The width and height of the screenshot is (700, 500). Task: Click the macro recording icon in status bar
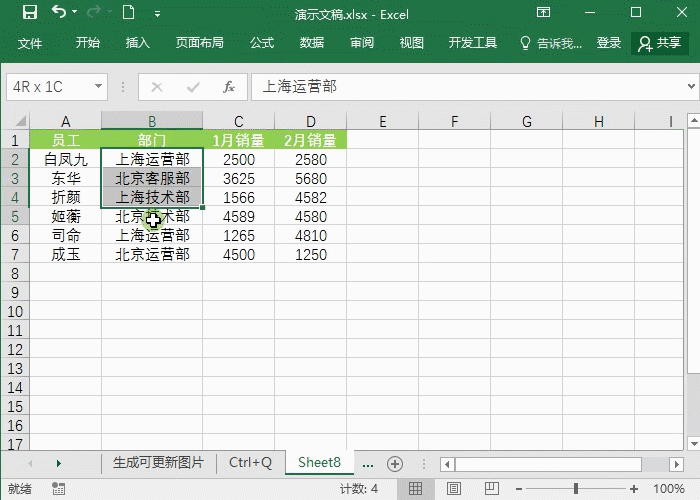pos(58,488)
